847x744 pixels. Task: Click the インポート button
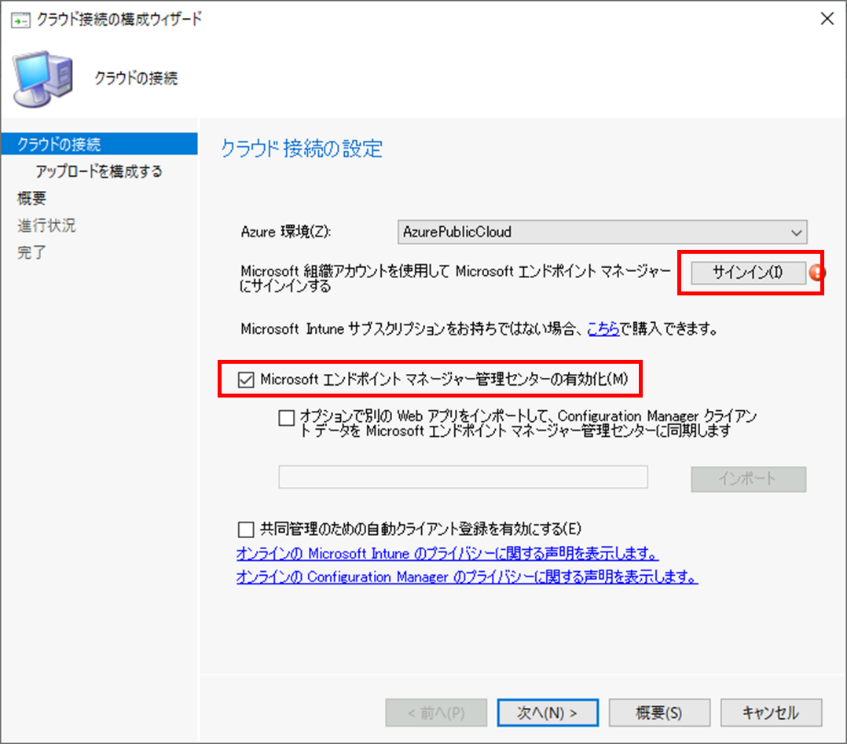pyautogui.click(x=748, y=479)
